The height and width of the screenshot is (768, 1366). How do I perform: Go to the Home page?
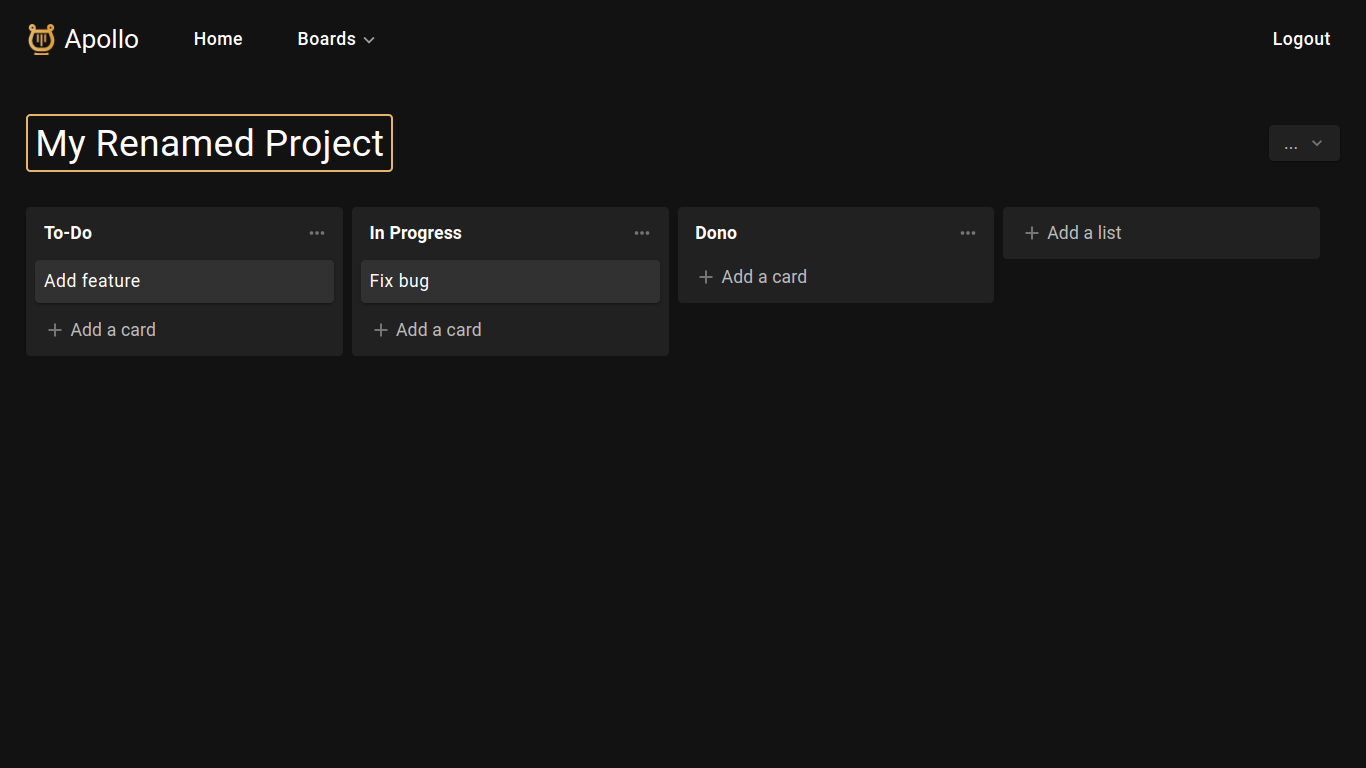[x=218, y=39]
